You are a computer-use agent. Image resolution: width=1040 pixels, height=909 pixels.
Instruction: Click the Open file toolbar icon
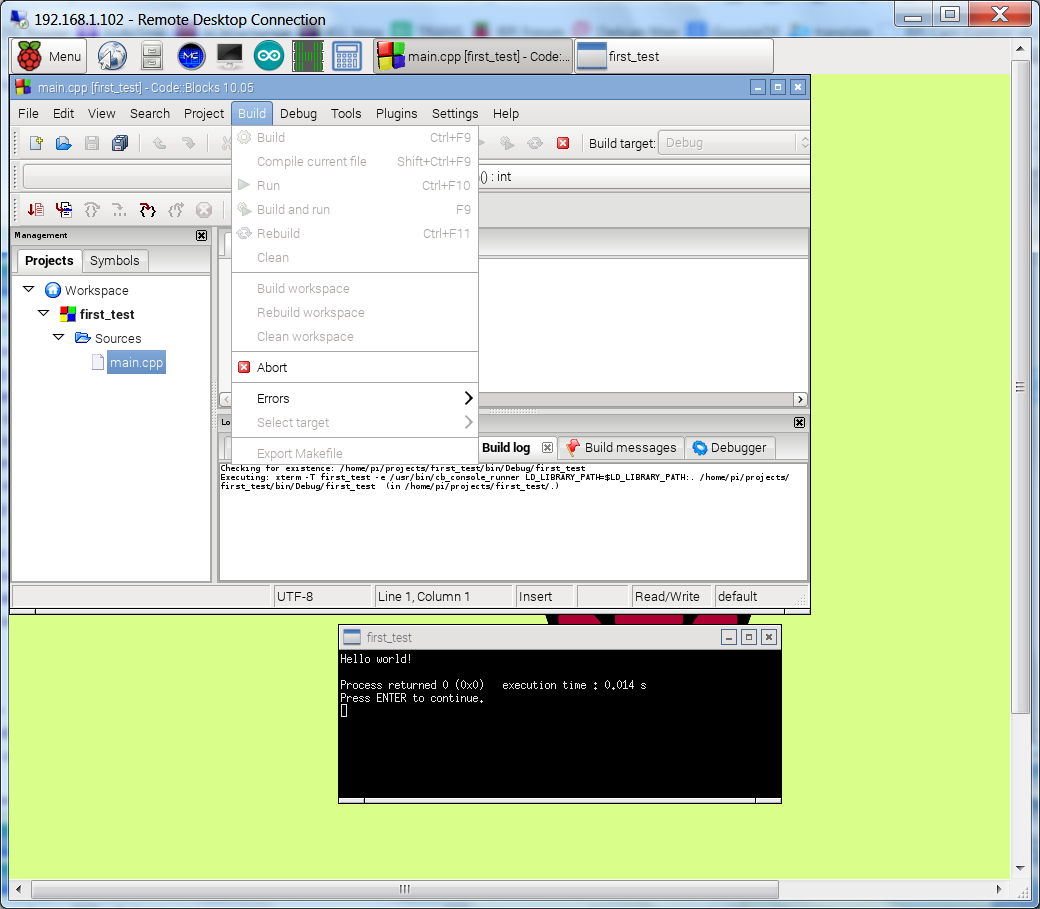(63, 143)
